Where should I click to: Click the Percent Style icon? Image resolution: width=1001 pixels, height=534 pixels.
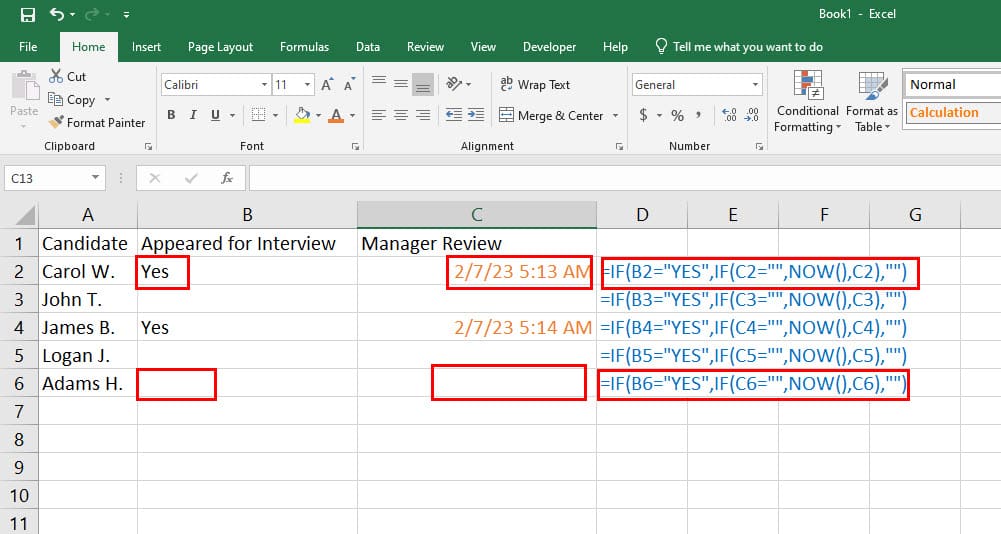click(677, 116)
